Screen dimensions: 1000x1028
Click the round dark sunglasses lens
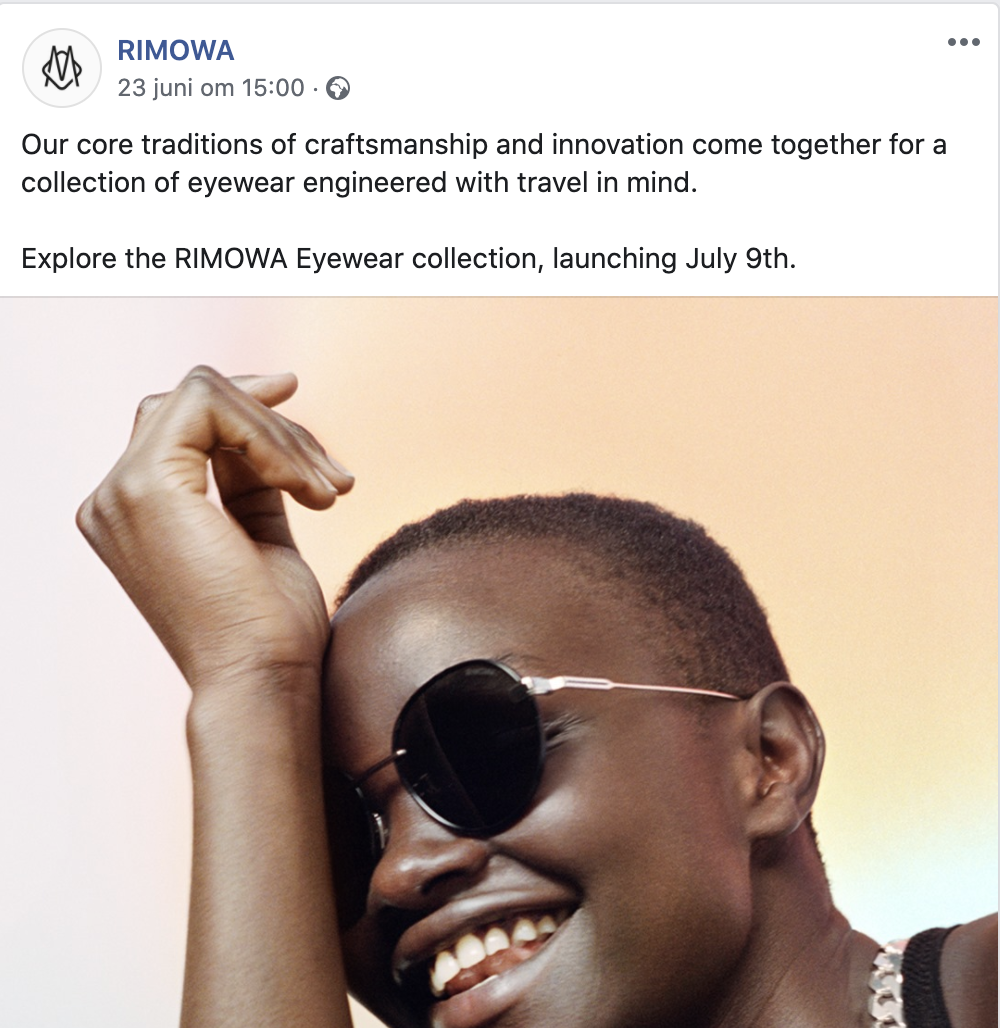468,749
